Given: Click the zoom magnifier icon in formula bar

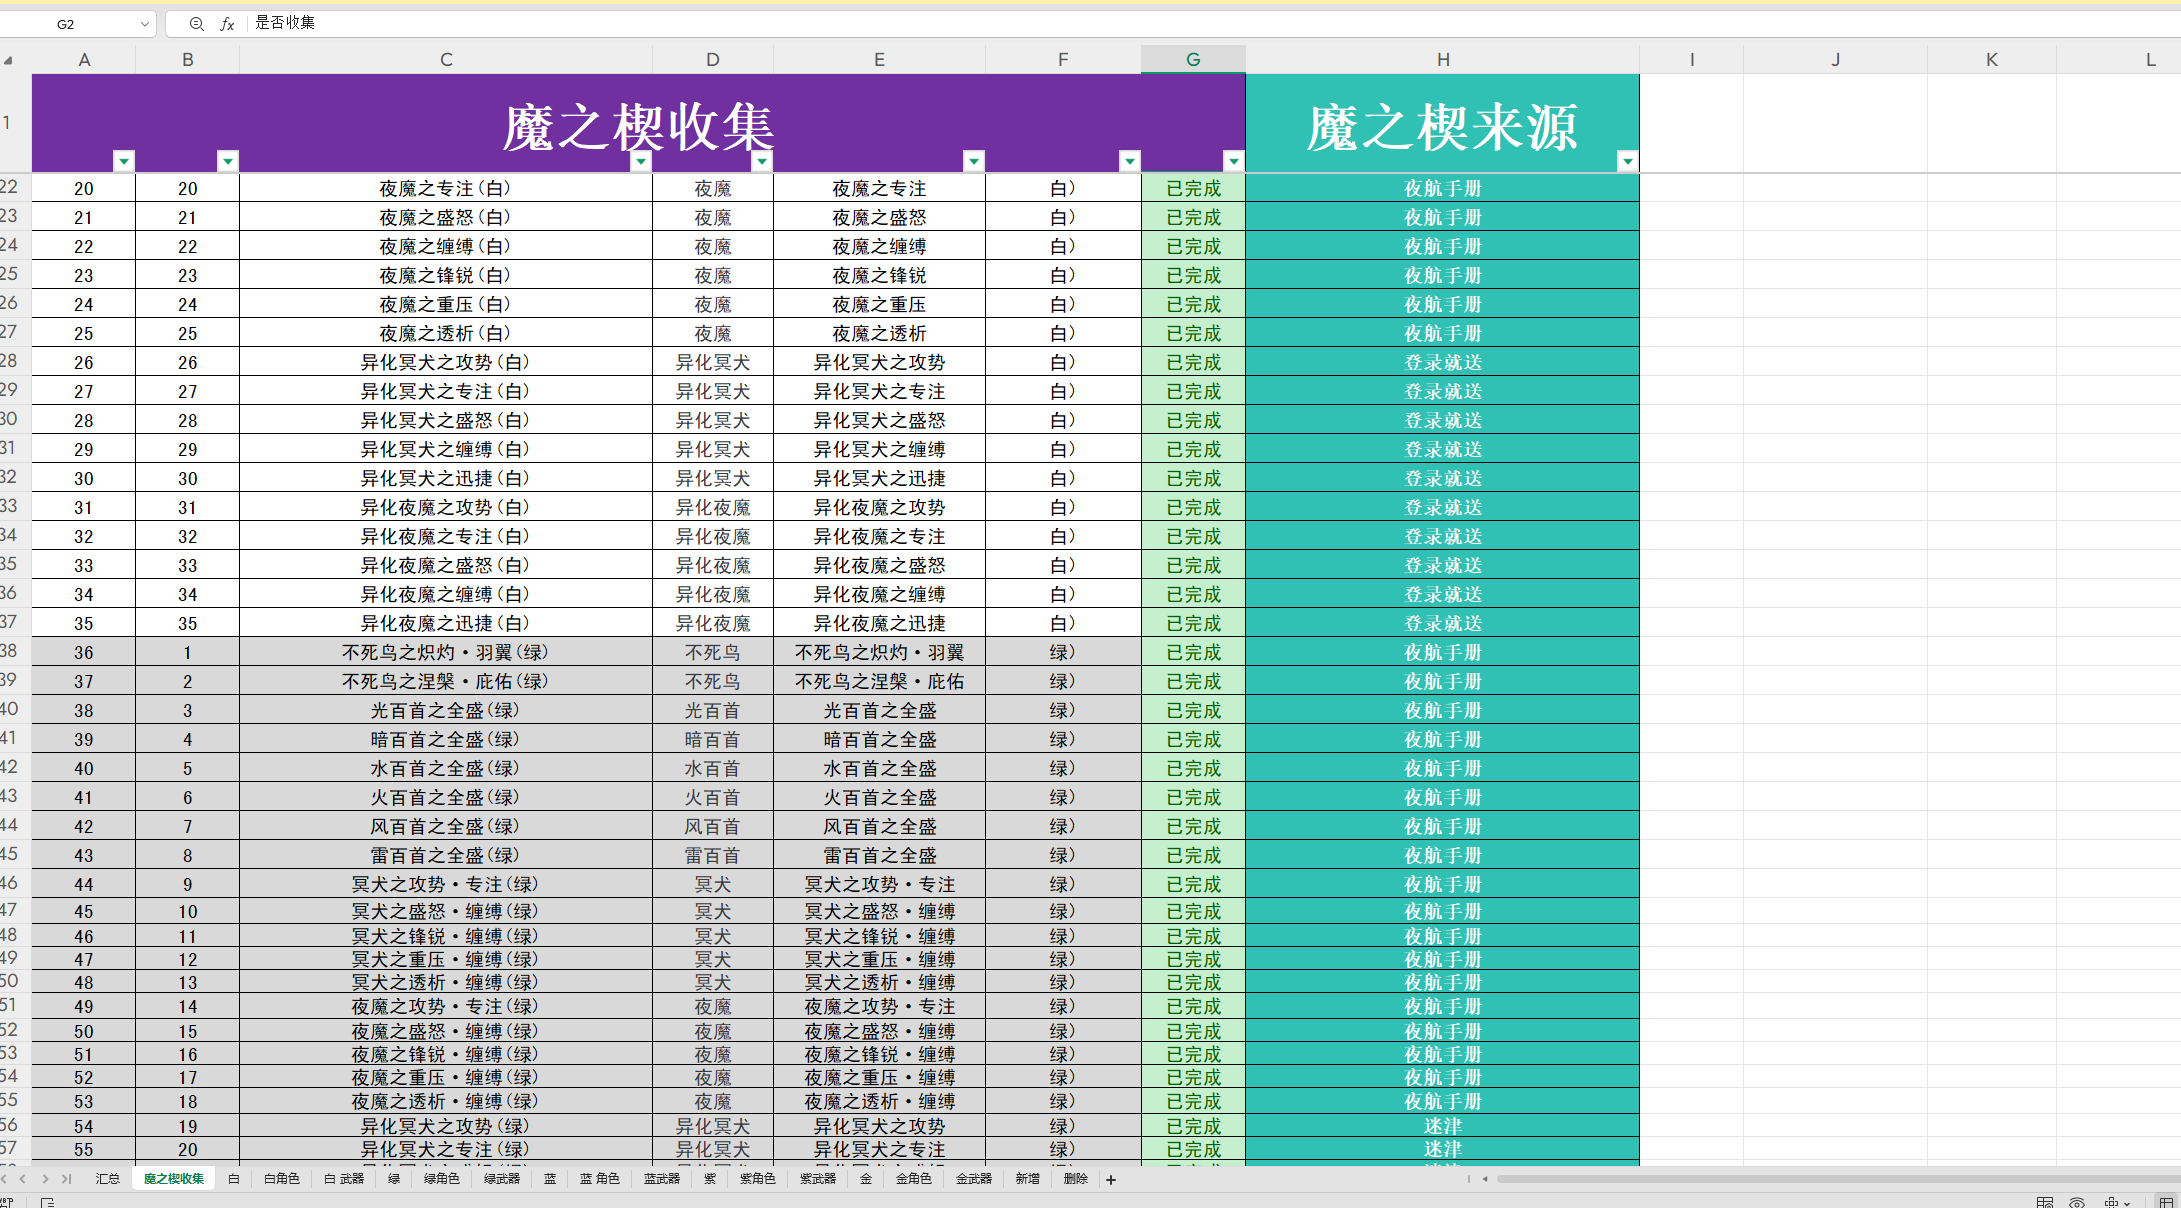Looking at the screenshot, I should click(x=196, y=23).
